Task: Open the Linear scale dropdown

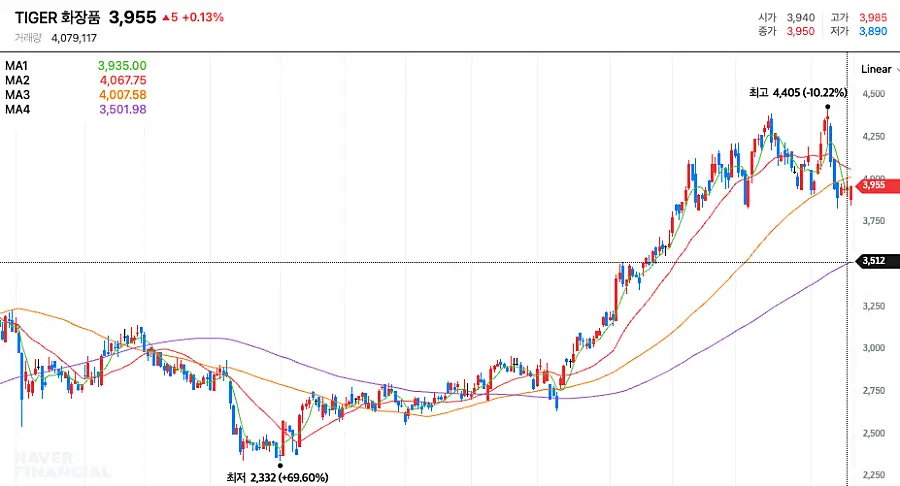Action: pyautogui.click(x=880, y=69)
